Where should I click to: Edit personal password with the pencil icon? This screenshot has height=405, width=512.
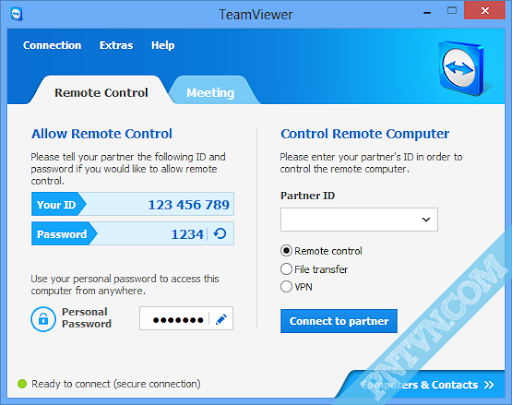[x=221, y=319]
